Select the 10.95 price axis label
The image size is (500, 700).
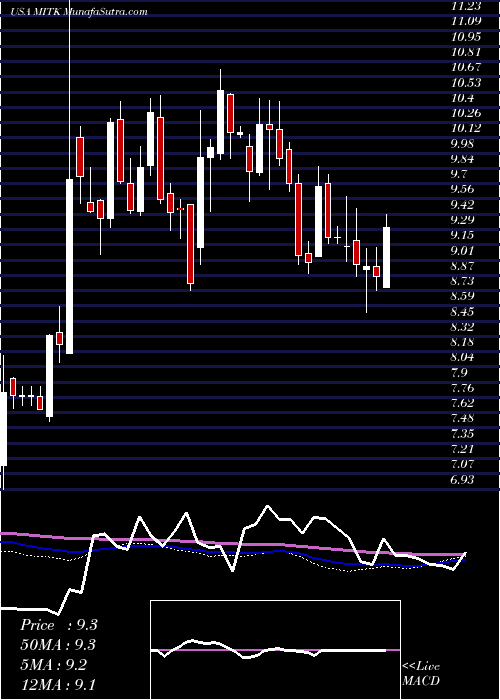(x=466, y=36)
